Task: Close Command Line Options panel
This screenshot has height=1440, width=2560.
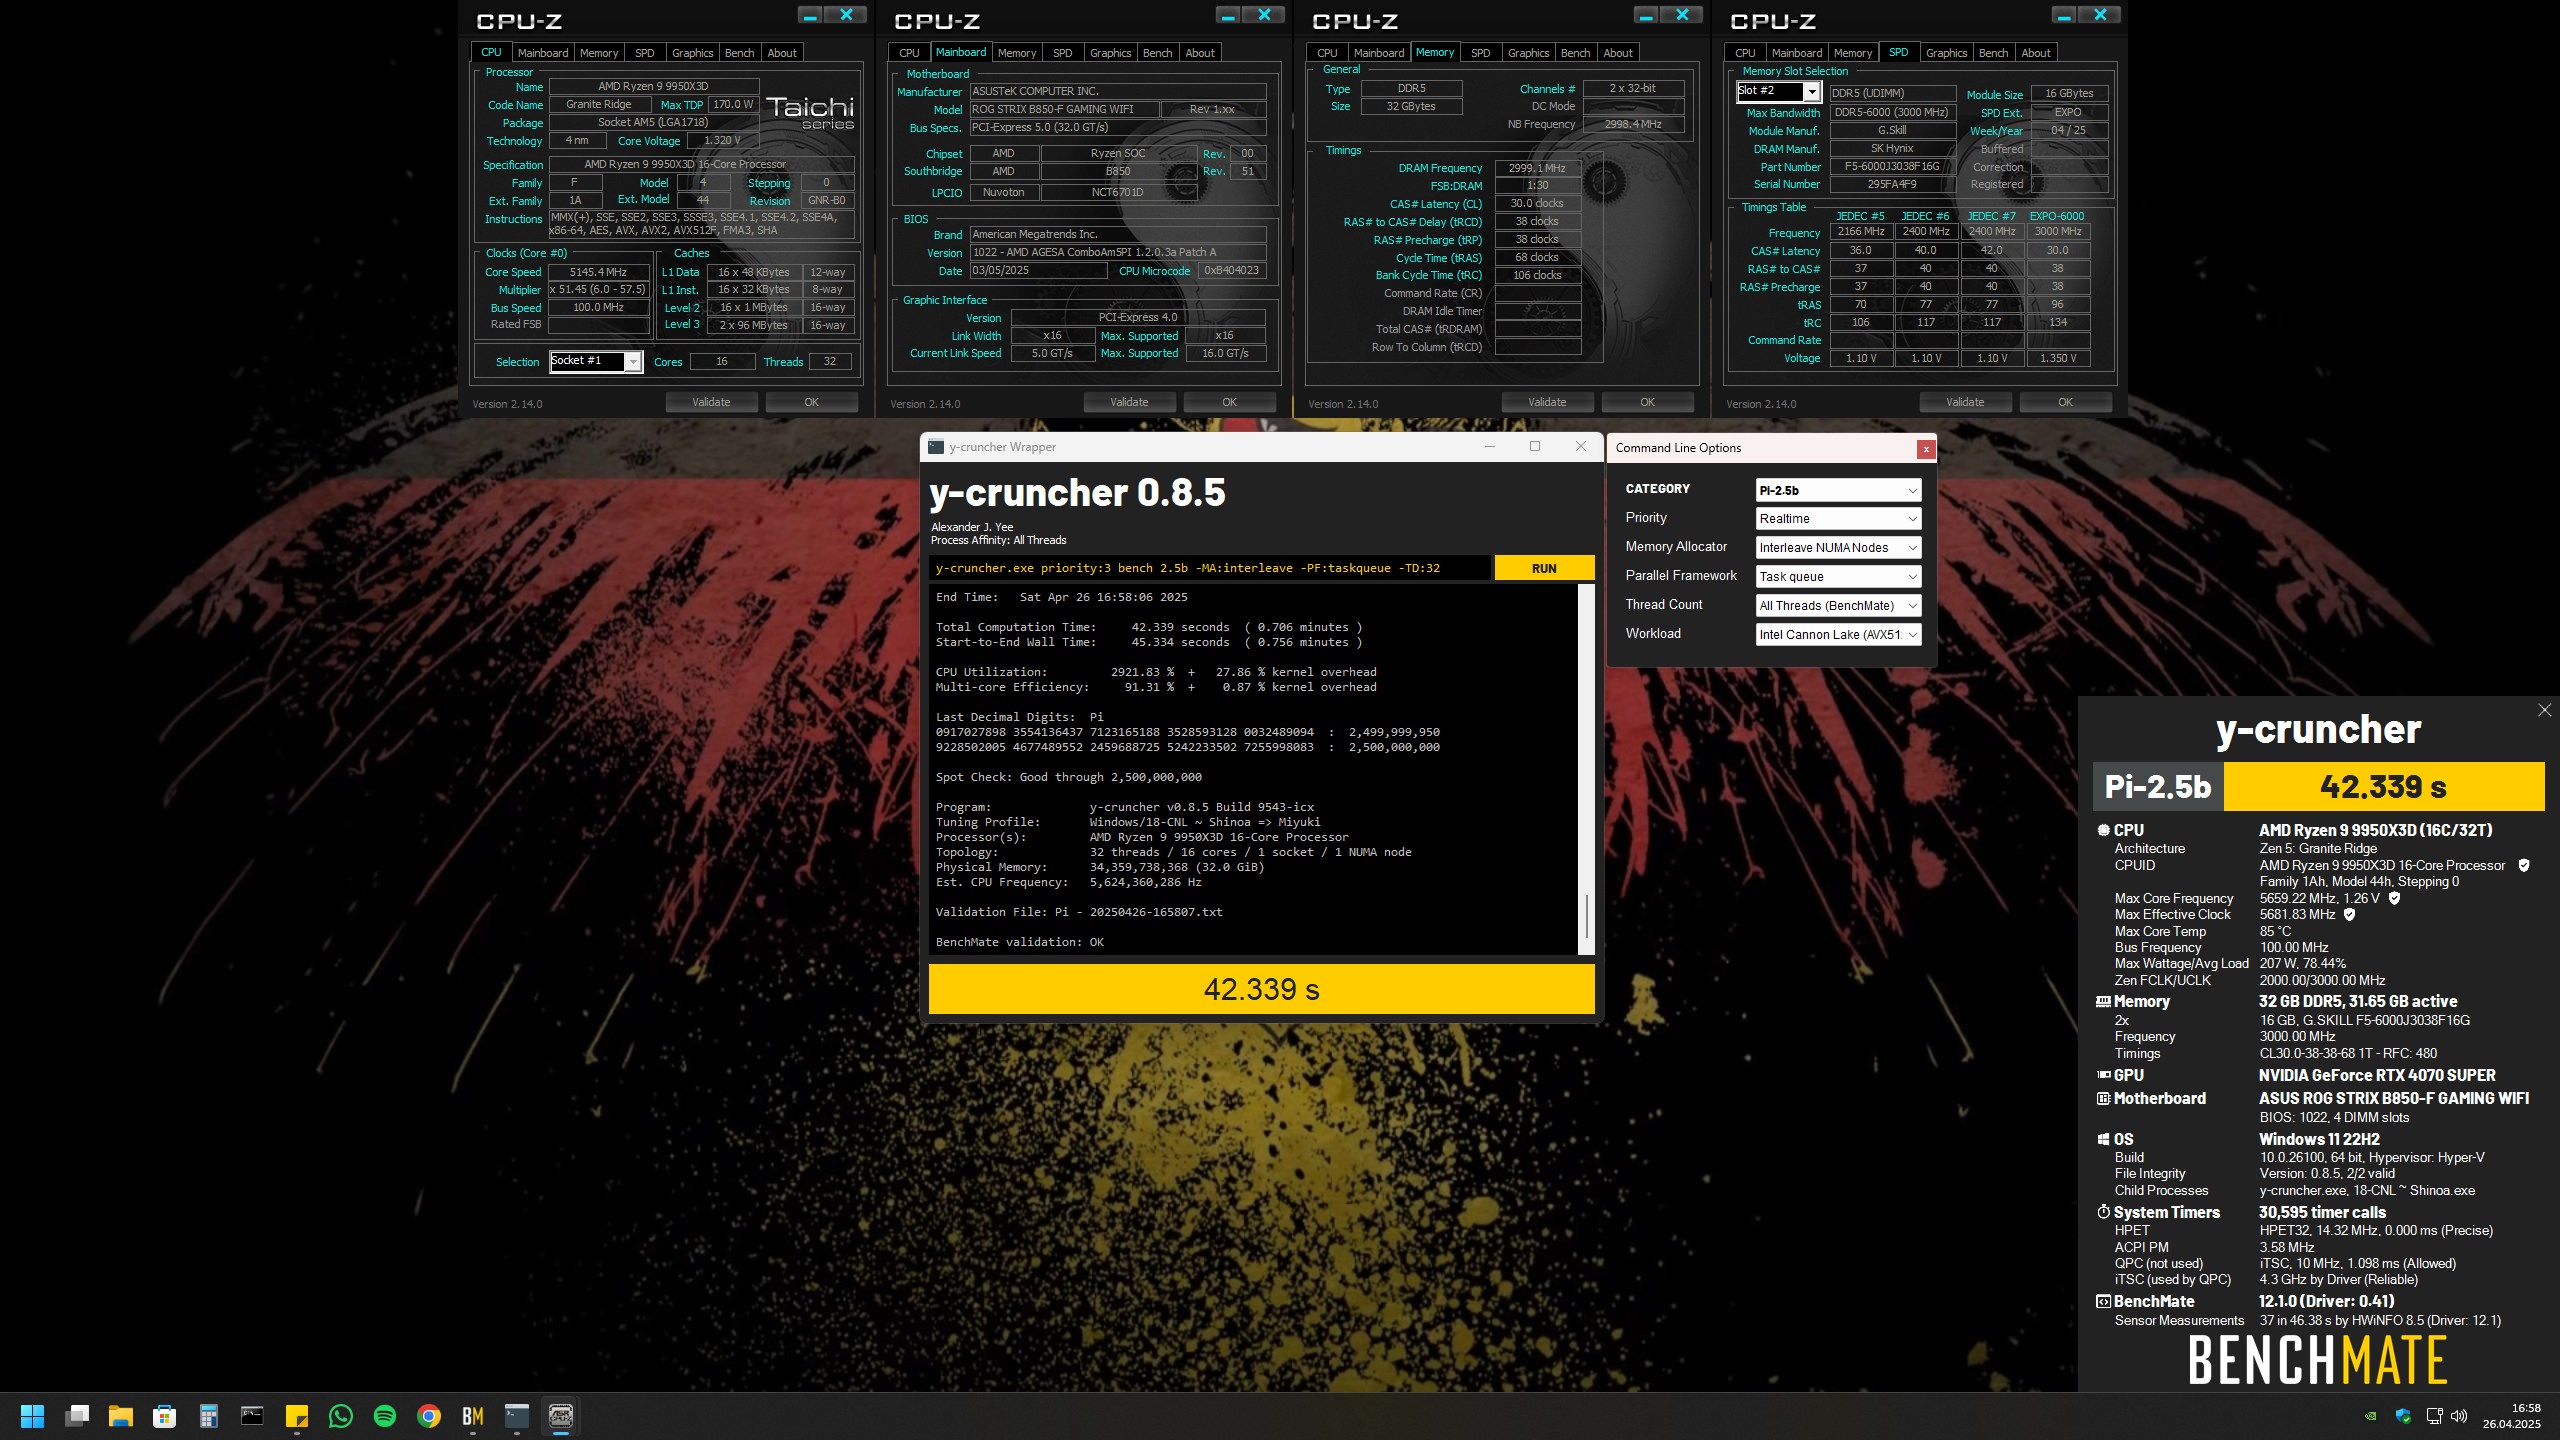Action: pos(1925,449)
